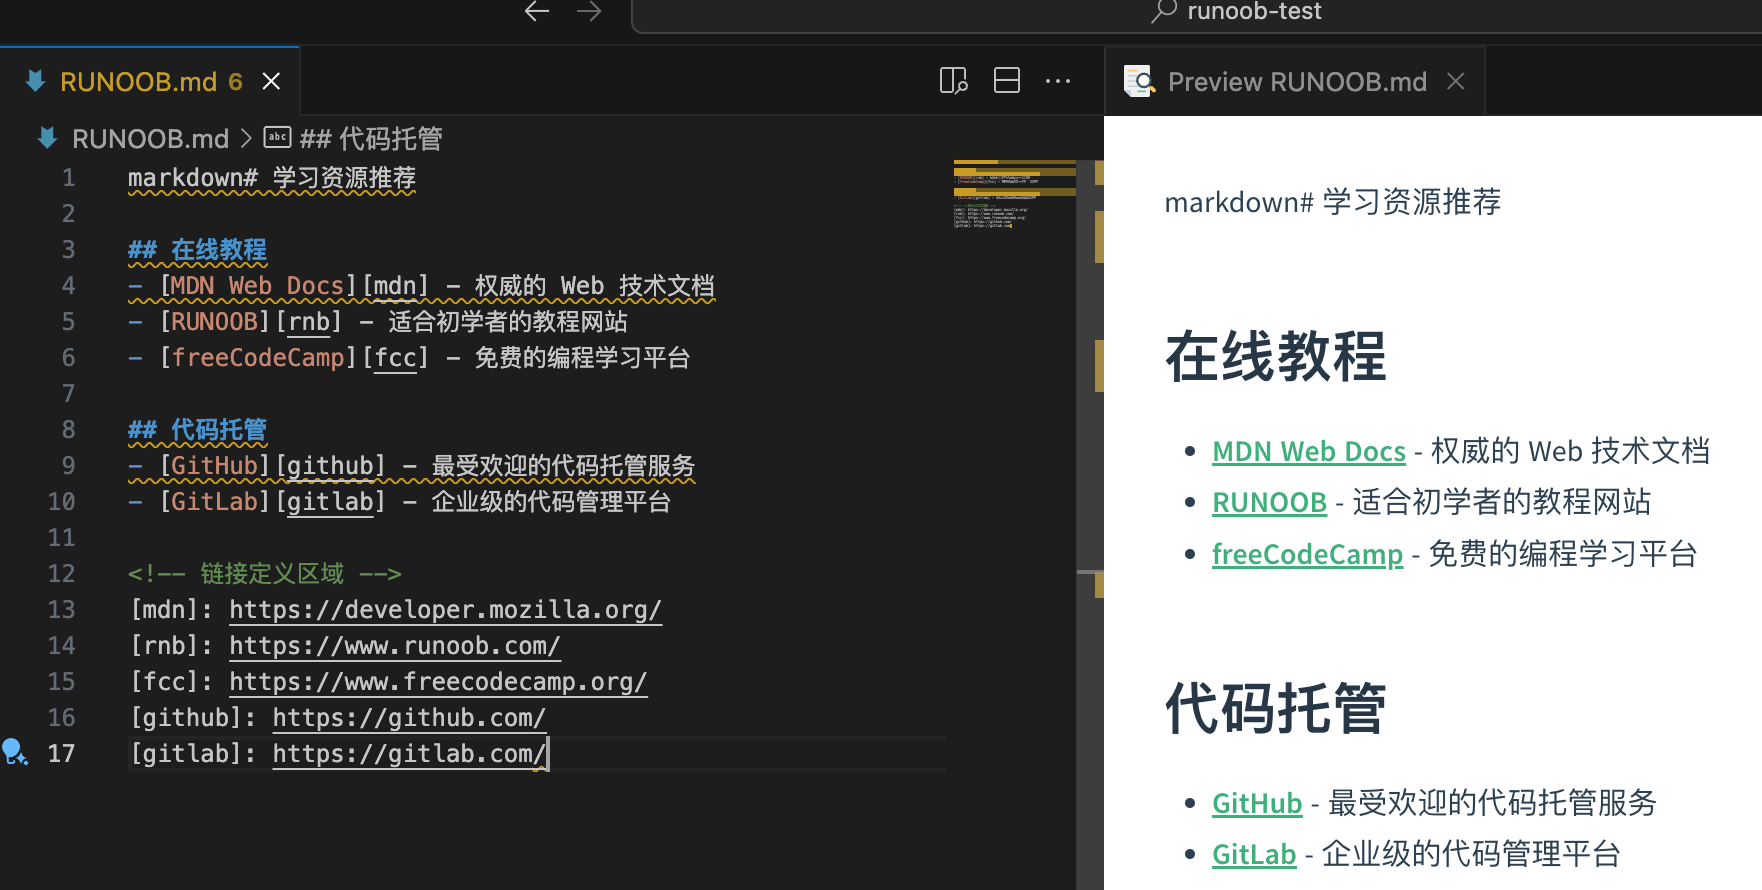The height and width of the screenshot is (890, 1762).
Task: Click the lightbulb code action icon
Action: click(14, 751)
